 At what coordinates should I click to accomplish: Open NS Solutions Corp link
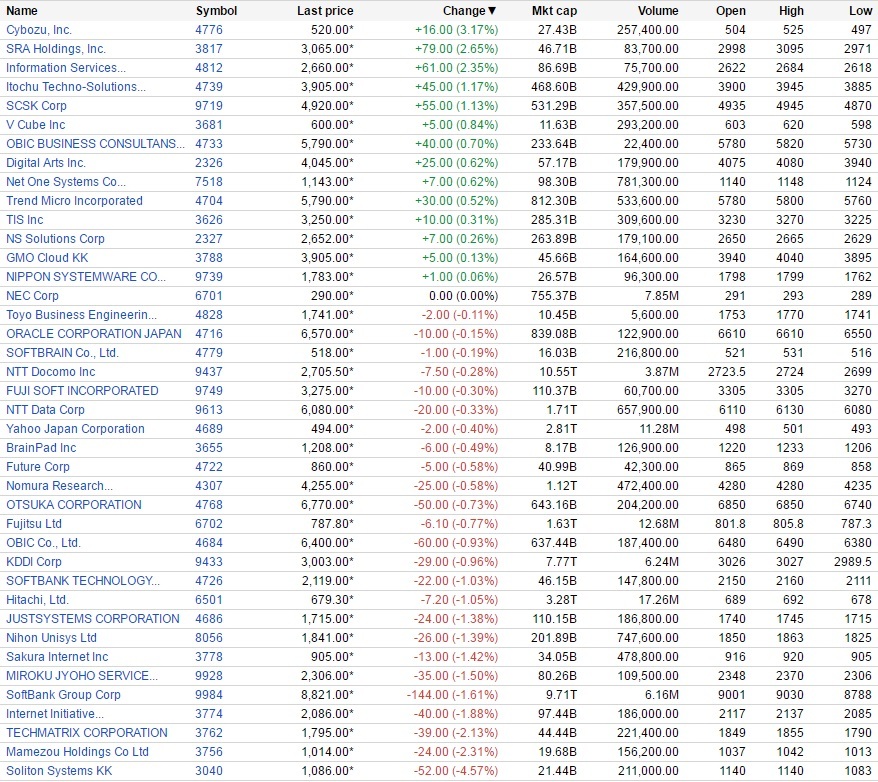[x=55, y=239]
